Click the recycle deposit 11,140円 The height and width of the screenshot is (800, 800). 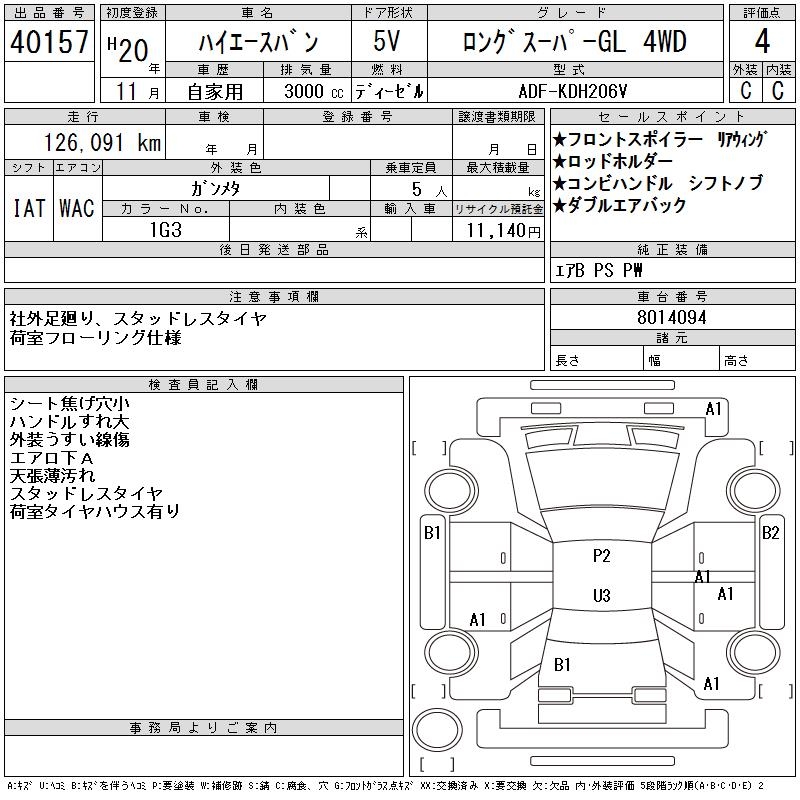click(503, 231)
